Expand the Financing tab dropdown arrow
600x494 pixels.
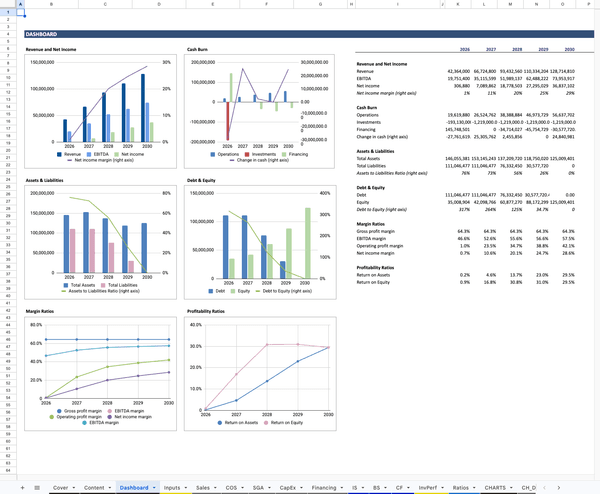coord(342,487)
